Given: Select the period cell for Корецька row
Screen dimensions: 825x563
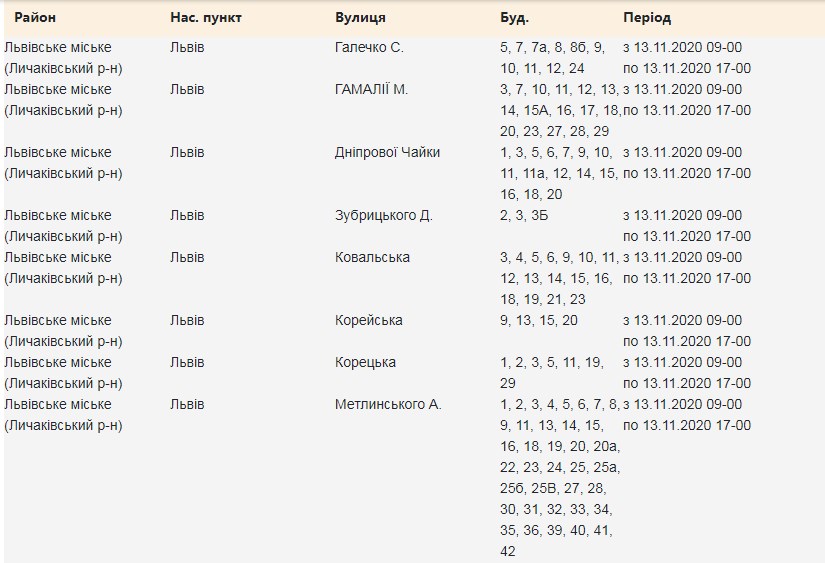Looking at the screenshot, I should [686, 372].
